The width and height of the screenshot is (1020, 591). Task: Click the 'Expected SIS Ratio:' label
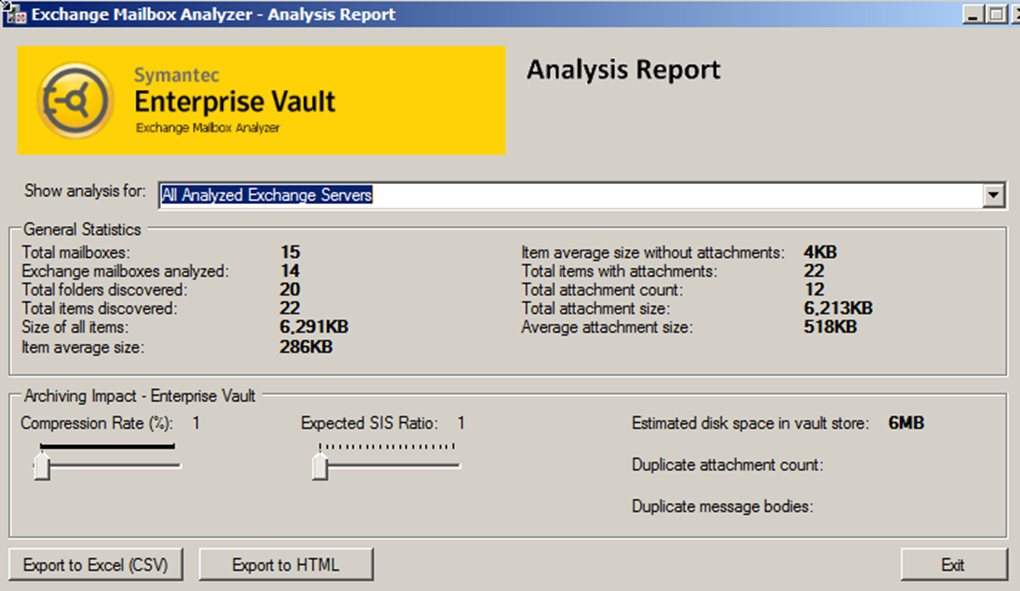tap(369, 423)
